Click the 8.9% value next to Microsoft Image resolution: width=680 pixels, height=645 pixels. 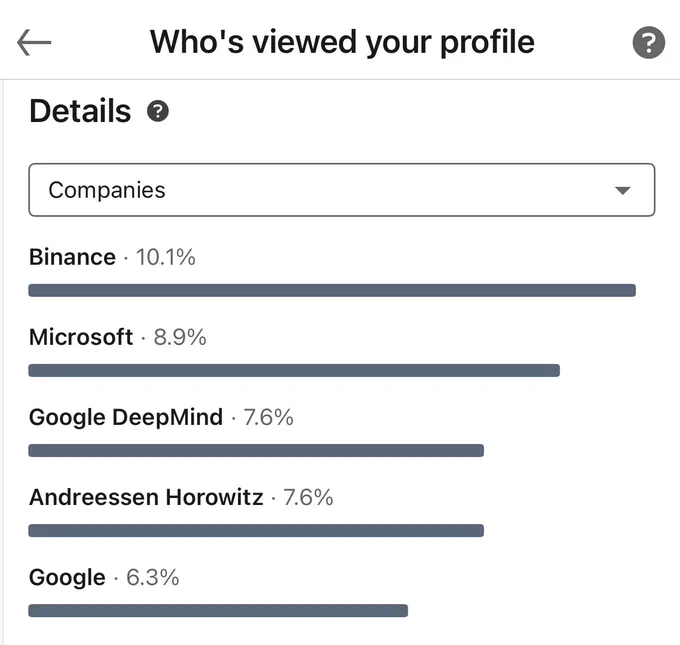tap(180, 337)
